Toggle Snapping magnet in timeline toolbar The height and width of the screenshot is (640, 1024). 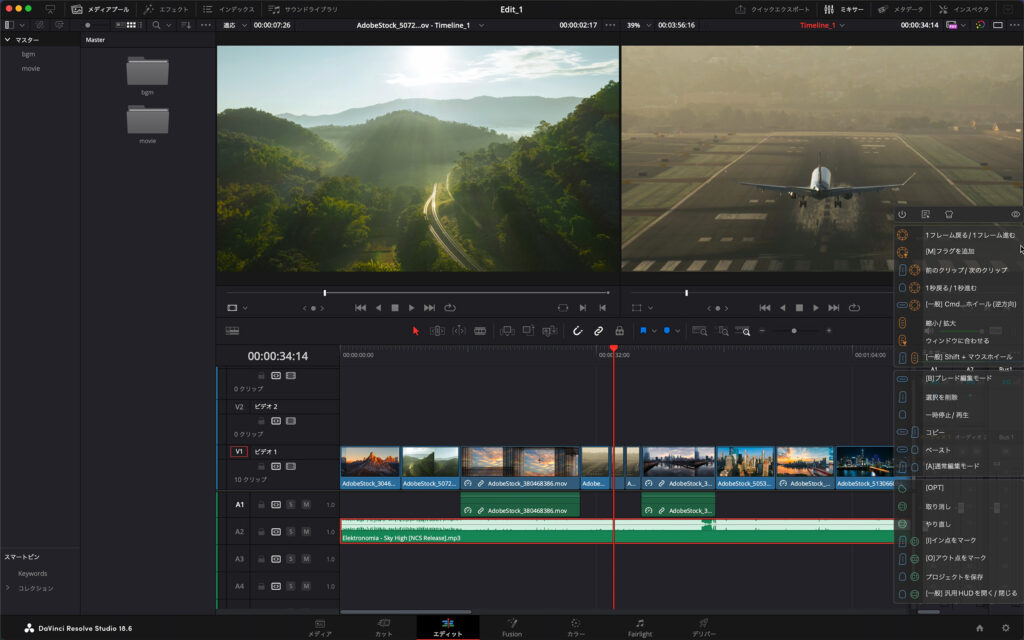[577, 331]
